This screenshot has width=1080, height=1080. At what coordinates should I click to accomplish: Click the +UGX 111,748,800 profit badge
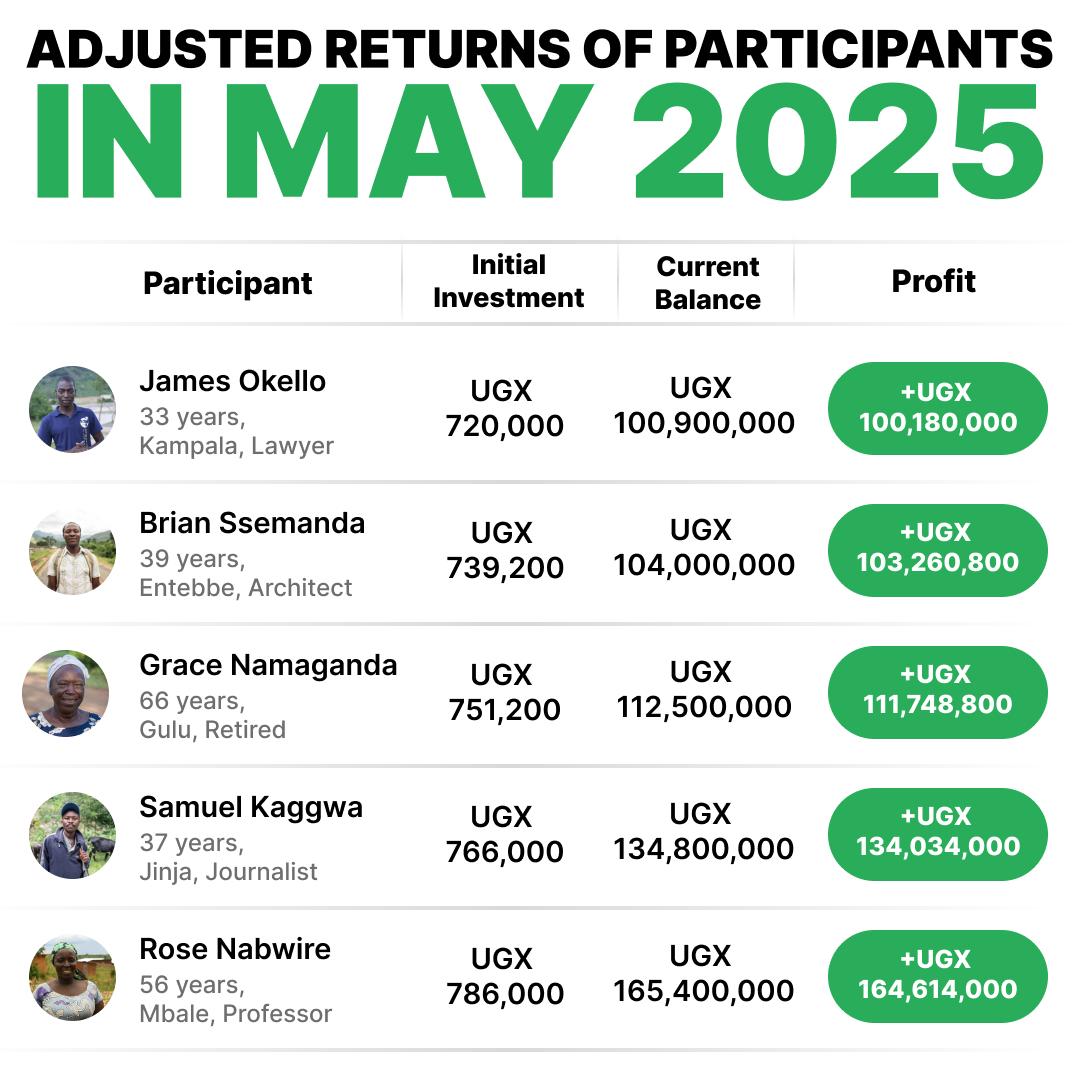(937, 692)
